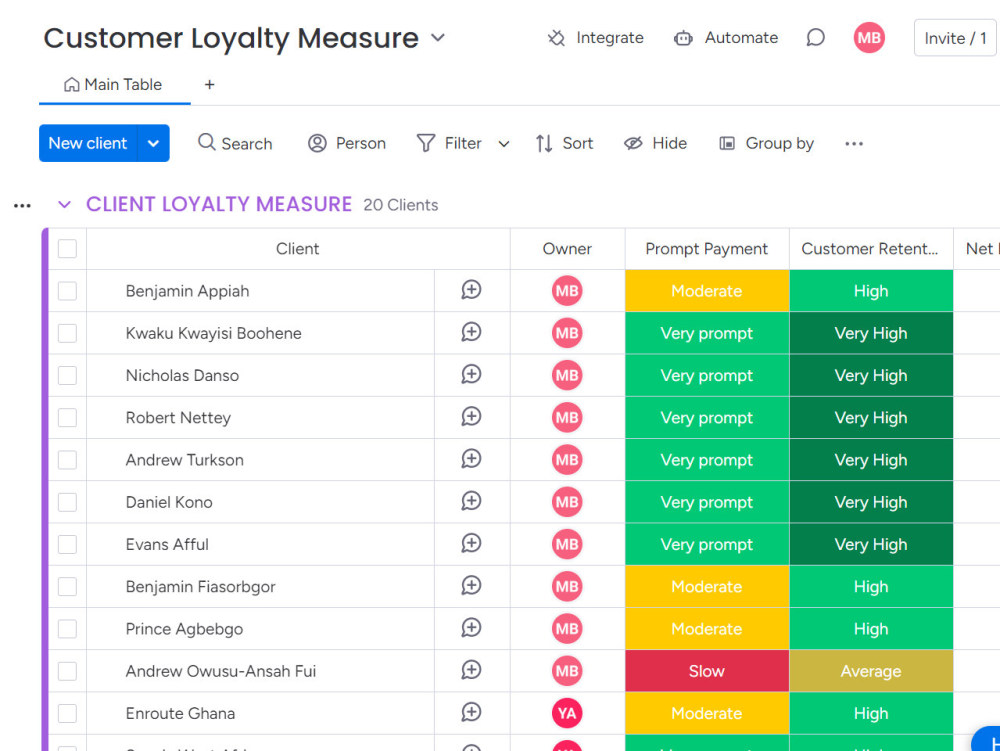Start conversation for Prince Agbebgo
This screenshot has width=1000, height=751.
[x=471, y=627]
